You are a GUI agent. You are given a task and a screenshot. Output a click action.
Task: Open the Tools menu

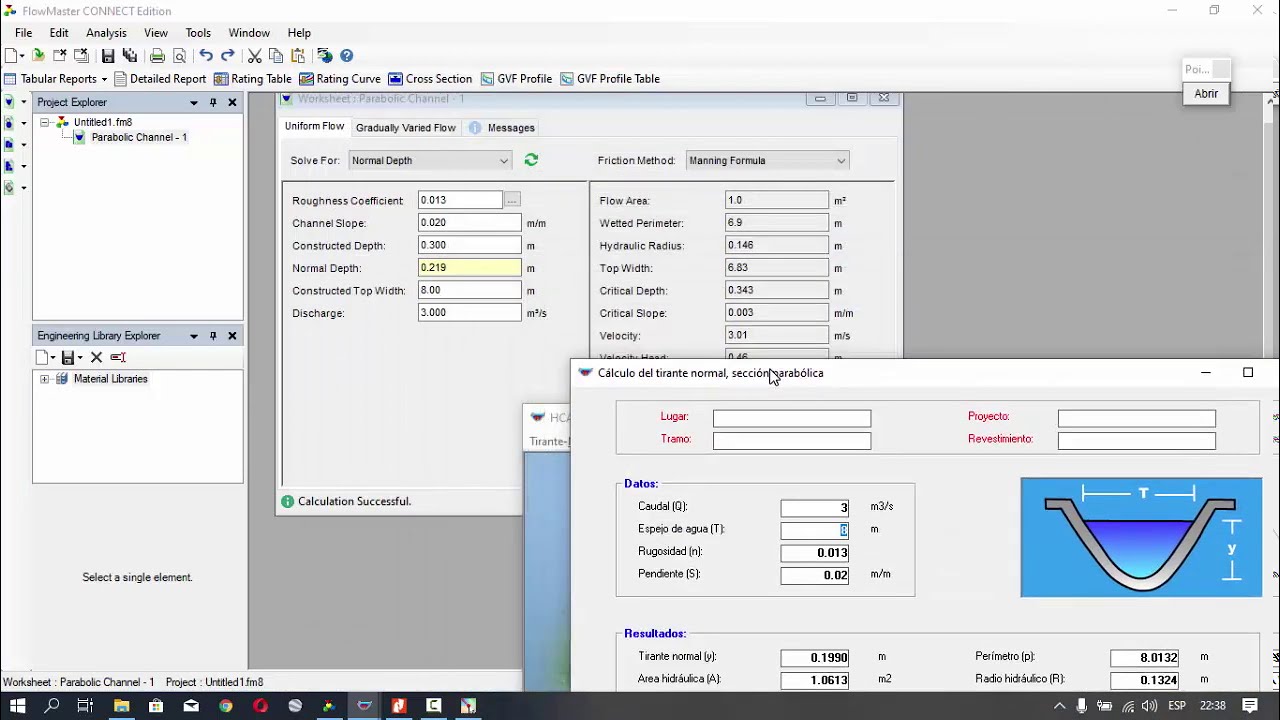point(198,33)
